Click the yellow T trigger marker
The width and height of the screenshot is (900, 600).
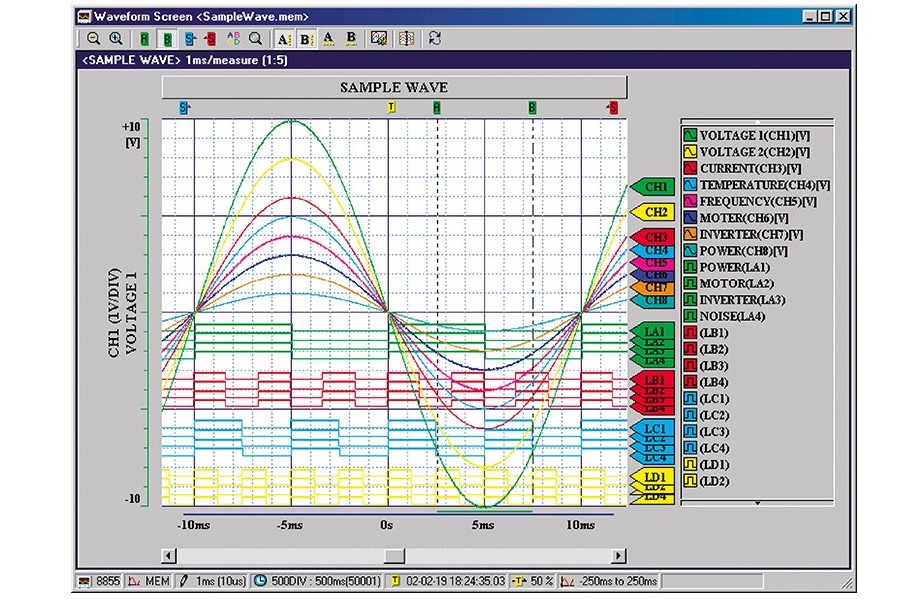pyautogui.click(x=391, y=107)
